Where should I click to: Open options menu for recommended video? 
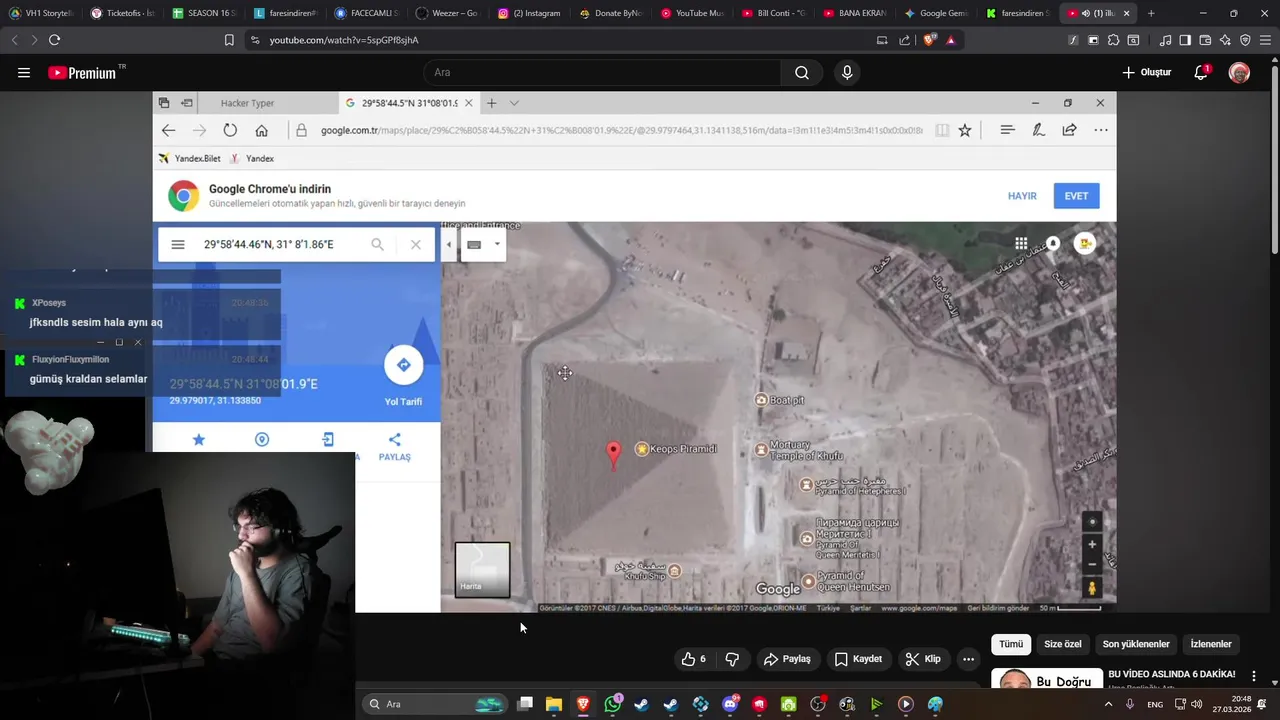[1254, 677]
